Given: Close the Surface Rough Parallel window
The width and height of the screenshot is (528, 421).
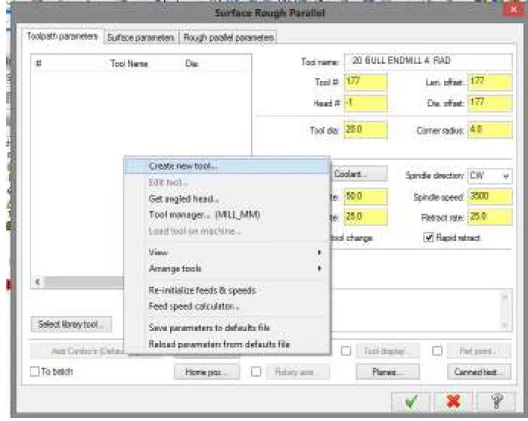Looking at the screenshot, I should (x=514, y=9).
